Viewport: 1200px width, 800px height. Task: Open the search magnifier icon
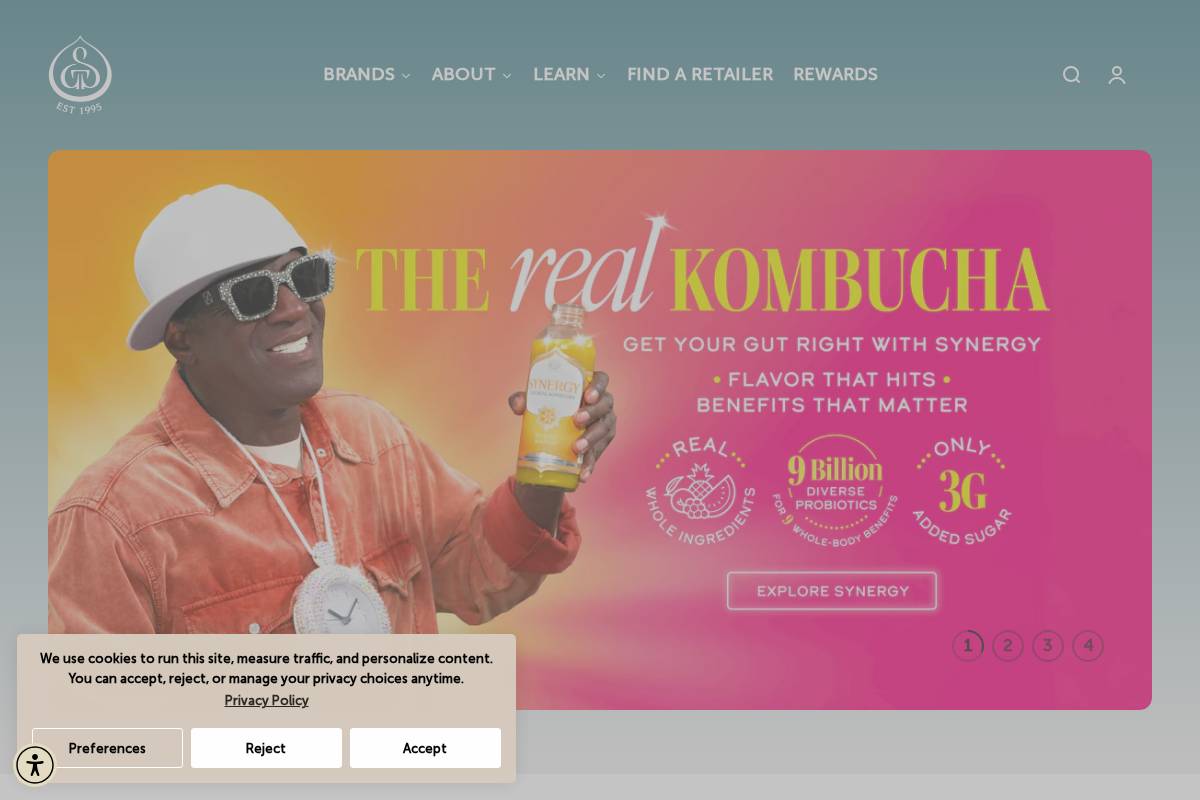coord(1071,75)
